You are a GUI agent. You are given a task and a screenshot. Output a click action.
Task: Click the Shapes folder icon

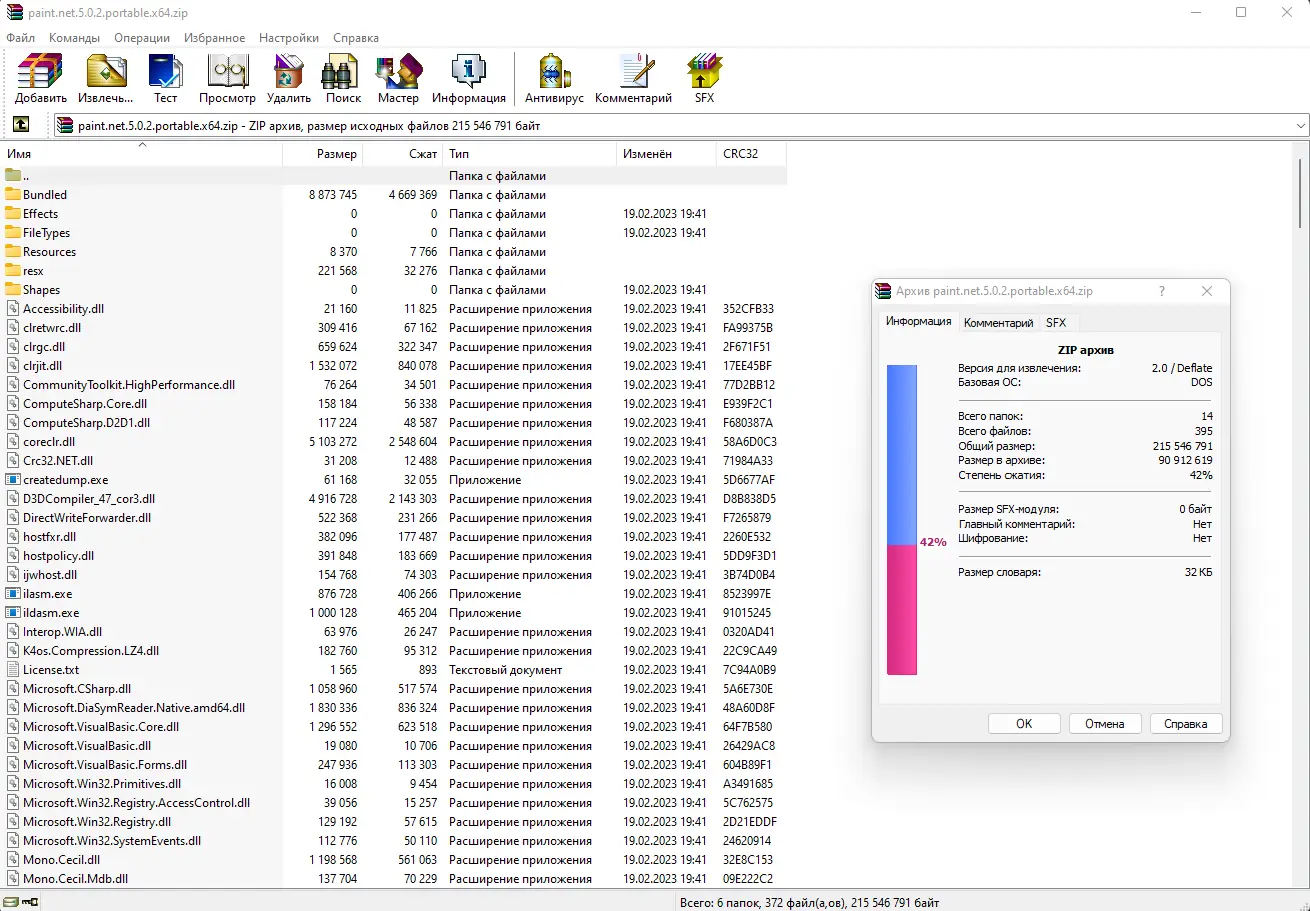pos(13,289)
